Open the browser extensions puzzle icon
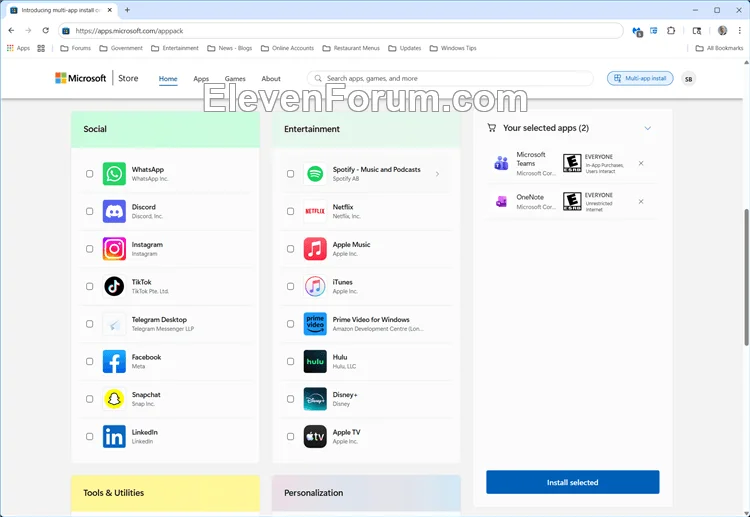This screenshot has width=750, height=517. 671,31
